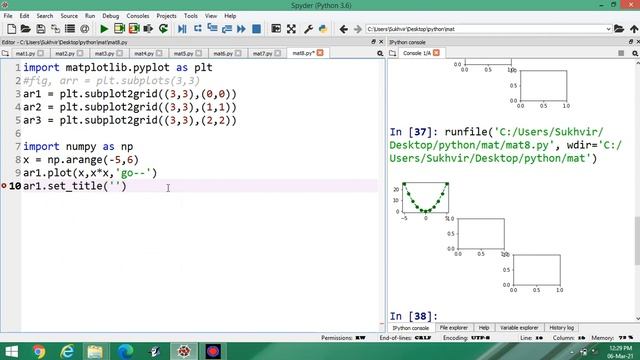Open History log pane tab
Viewport: 640px width, 360px height.
(x=561, y=328)
